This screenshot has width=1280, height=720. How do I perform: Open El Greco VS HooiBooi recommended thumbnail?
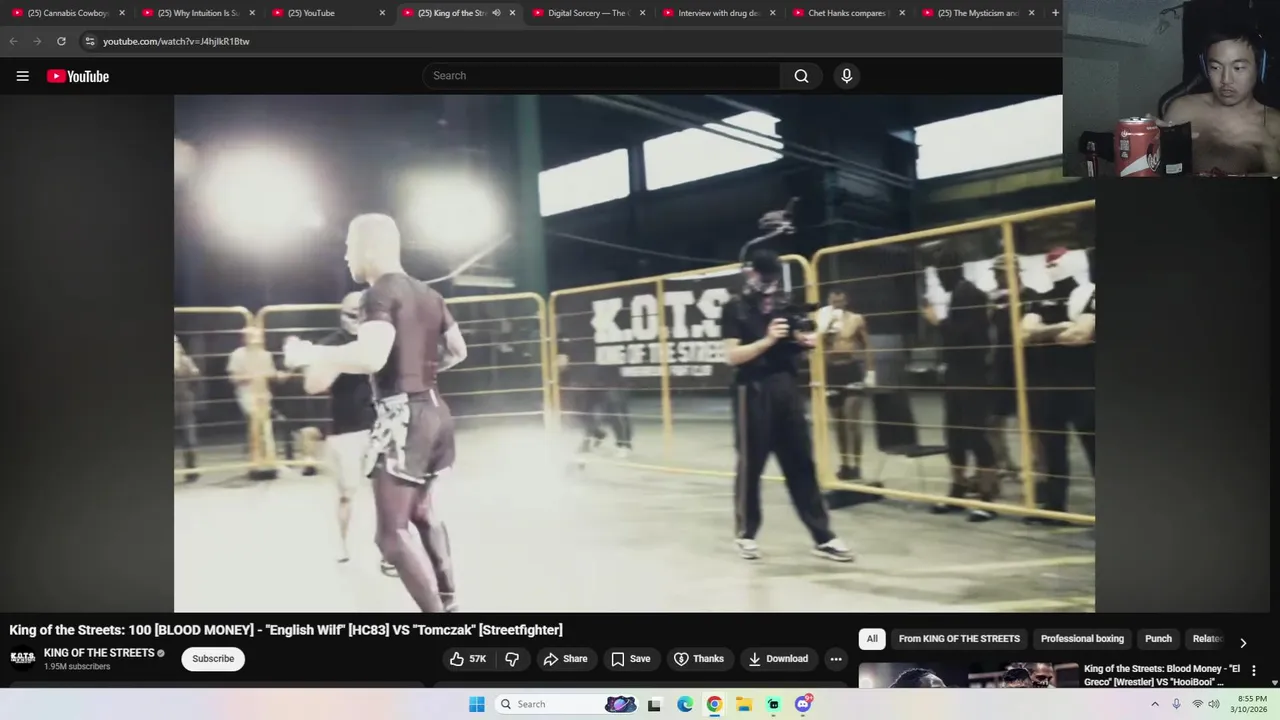pos(968,676)
